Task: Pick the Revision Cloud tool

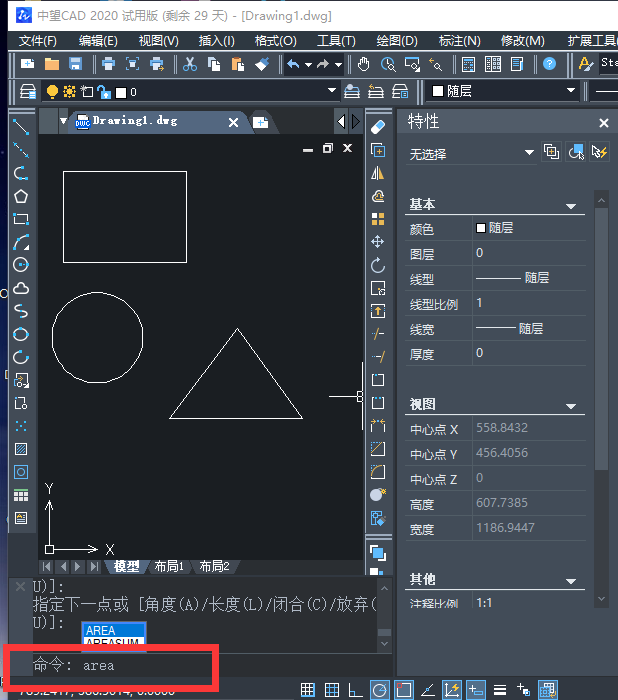Action: tap(21, 288)
